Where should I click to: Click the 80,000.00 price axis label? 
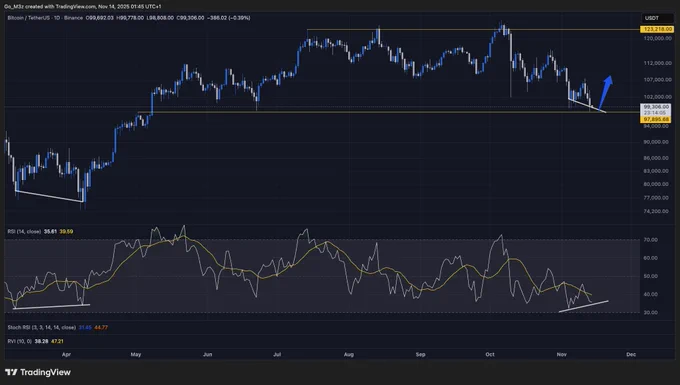(x=657, y=184)
